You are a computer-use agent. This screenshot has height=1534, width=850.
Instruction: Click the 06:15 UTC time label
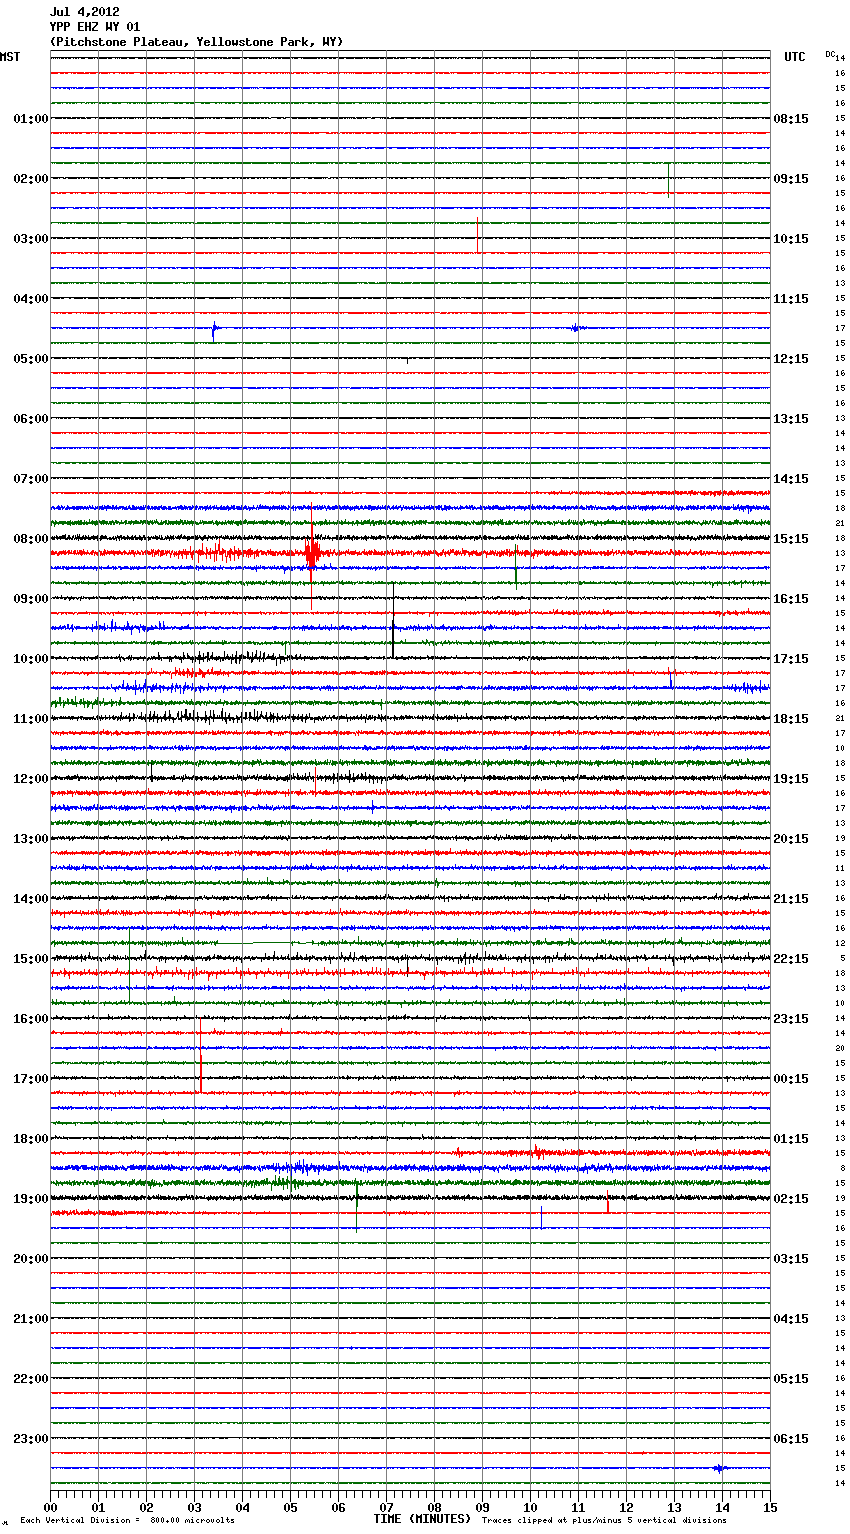tap(791, 1439)
